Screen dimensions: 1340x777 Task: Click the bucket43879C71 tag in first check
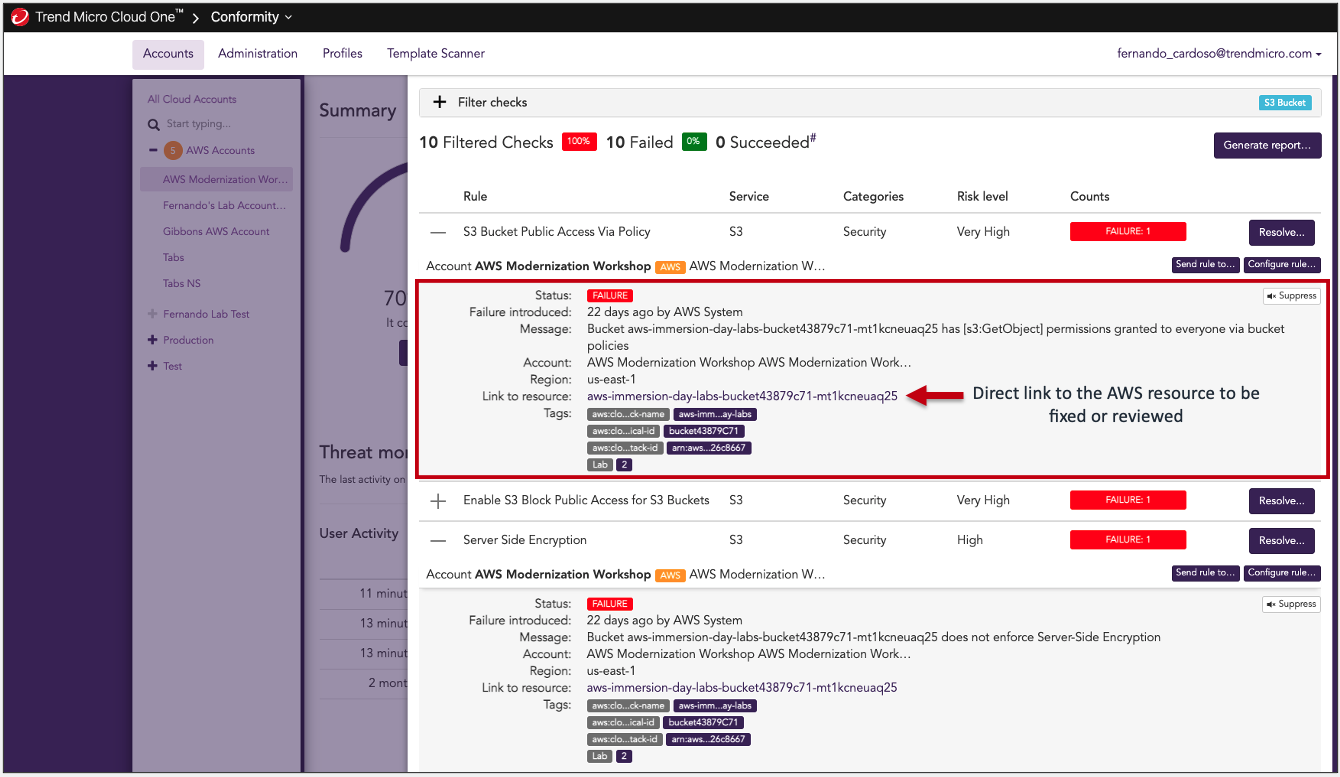tap(704, 431)
